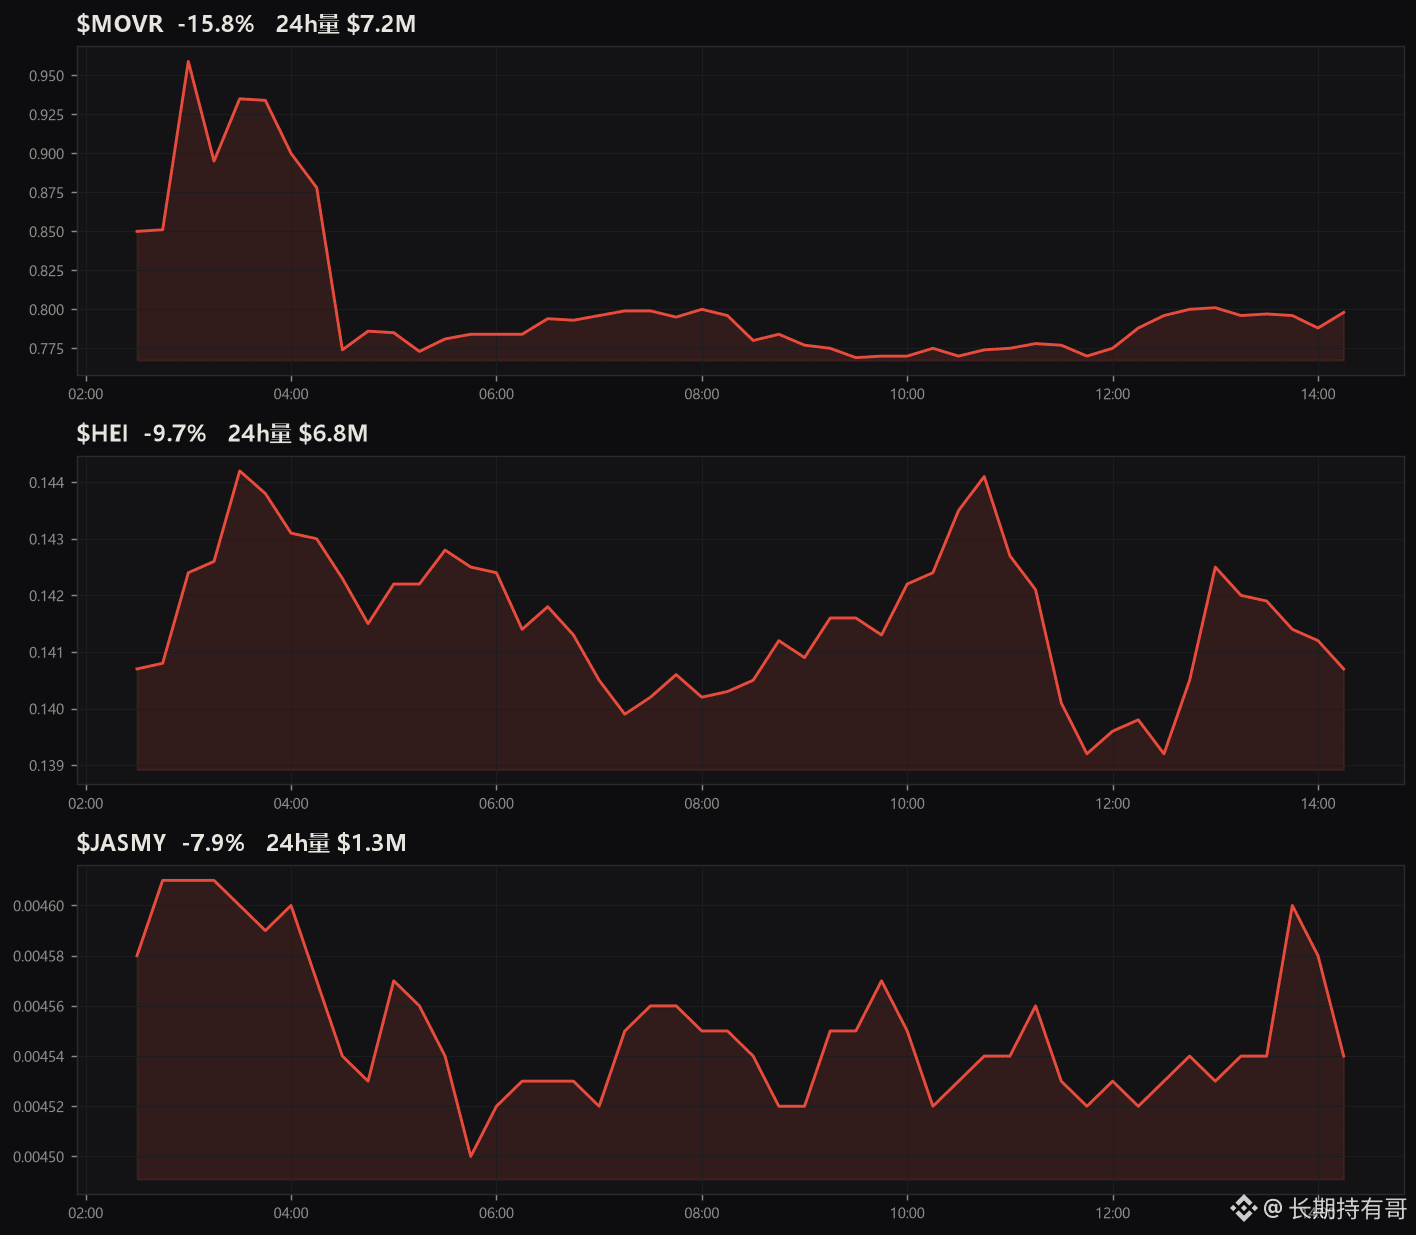Click the 14:00 time label under HEI chart
Viewport: 1416px width, 1235px height.
click(x=1318, y=804)
